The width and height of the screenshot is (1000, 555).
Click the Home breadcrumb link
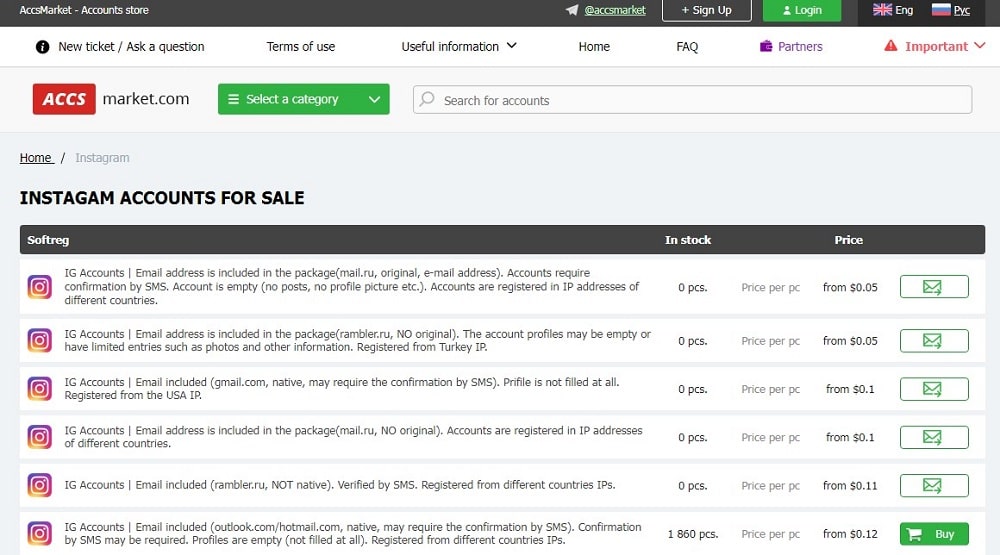coord(36,158)
